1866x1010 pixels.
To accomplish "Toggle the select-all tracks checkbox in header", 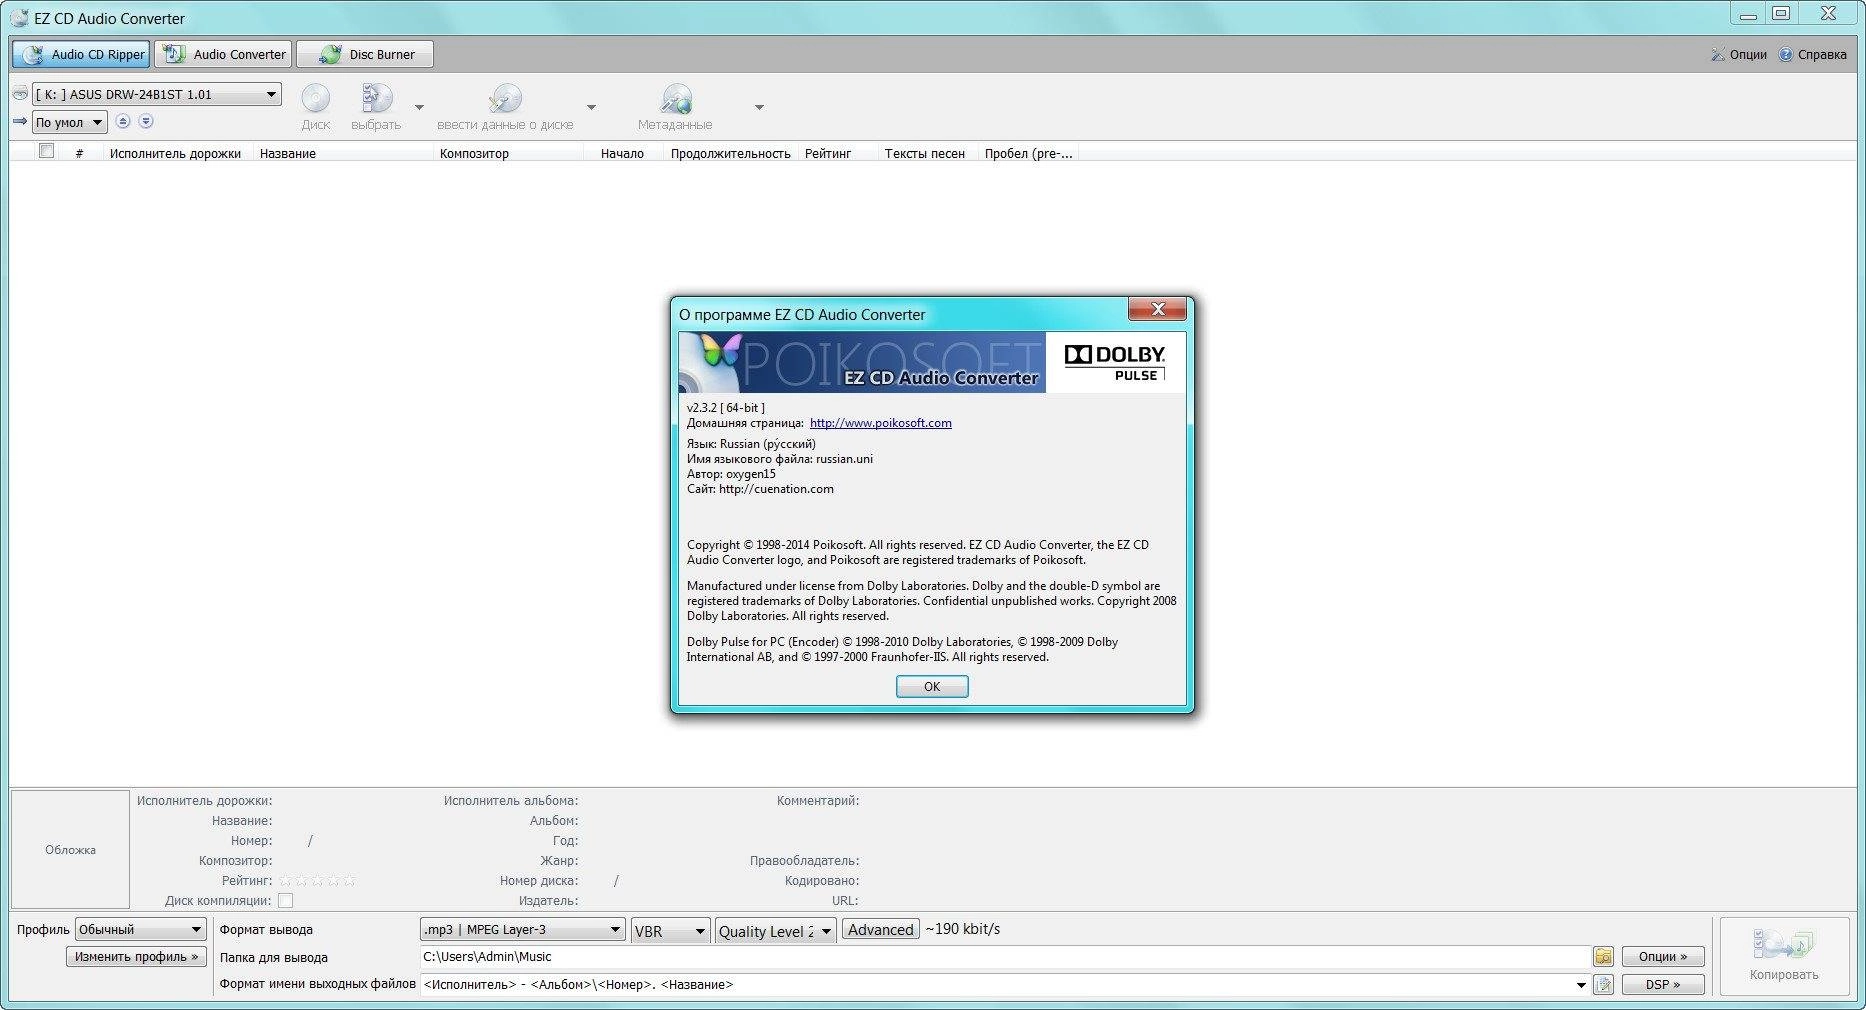I will 46,151.
